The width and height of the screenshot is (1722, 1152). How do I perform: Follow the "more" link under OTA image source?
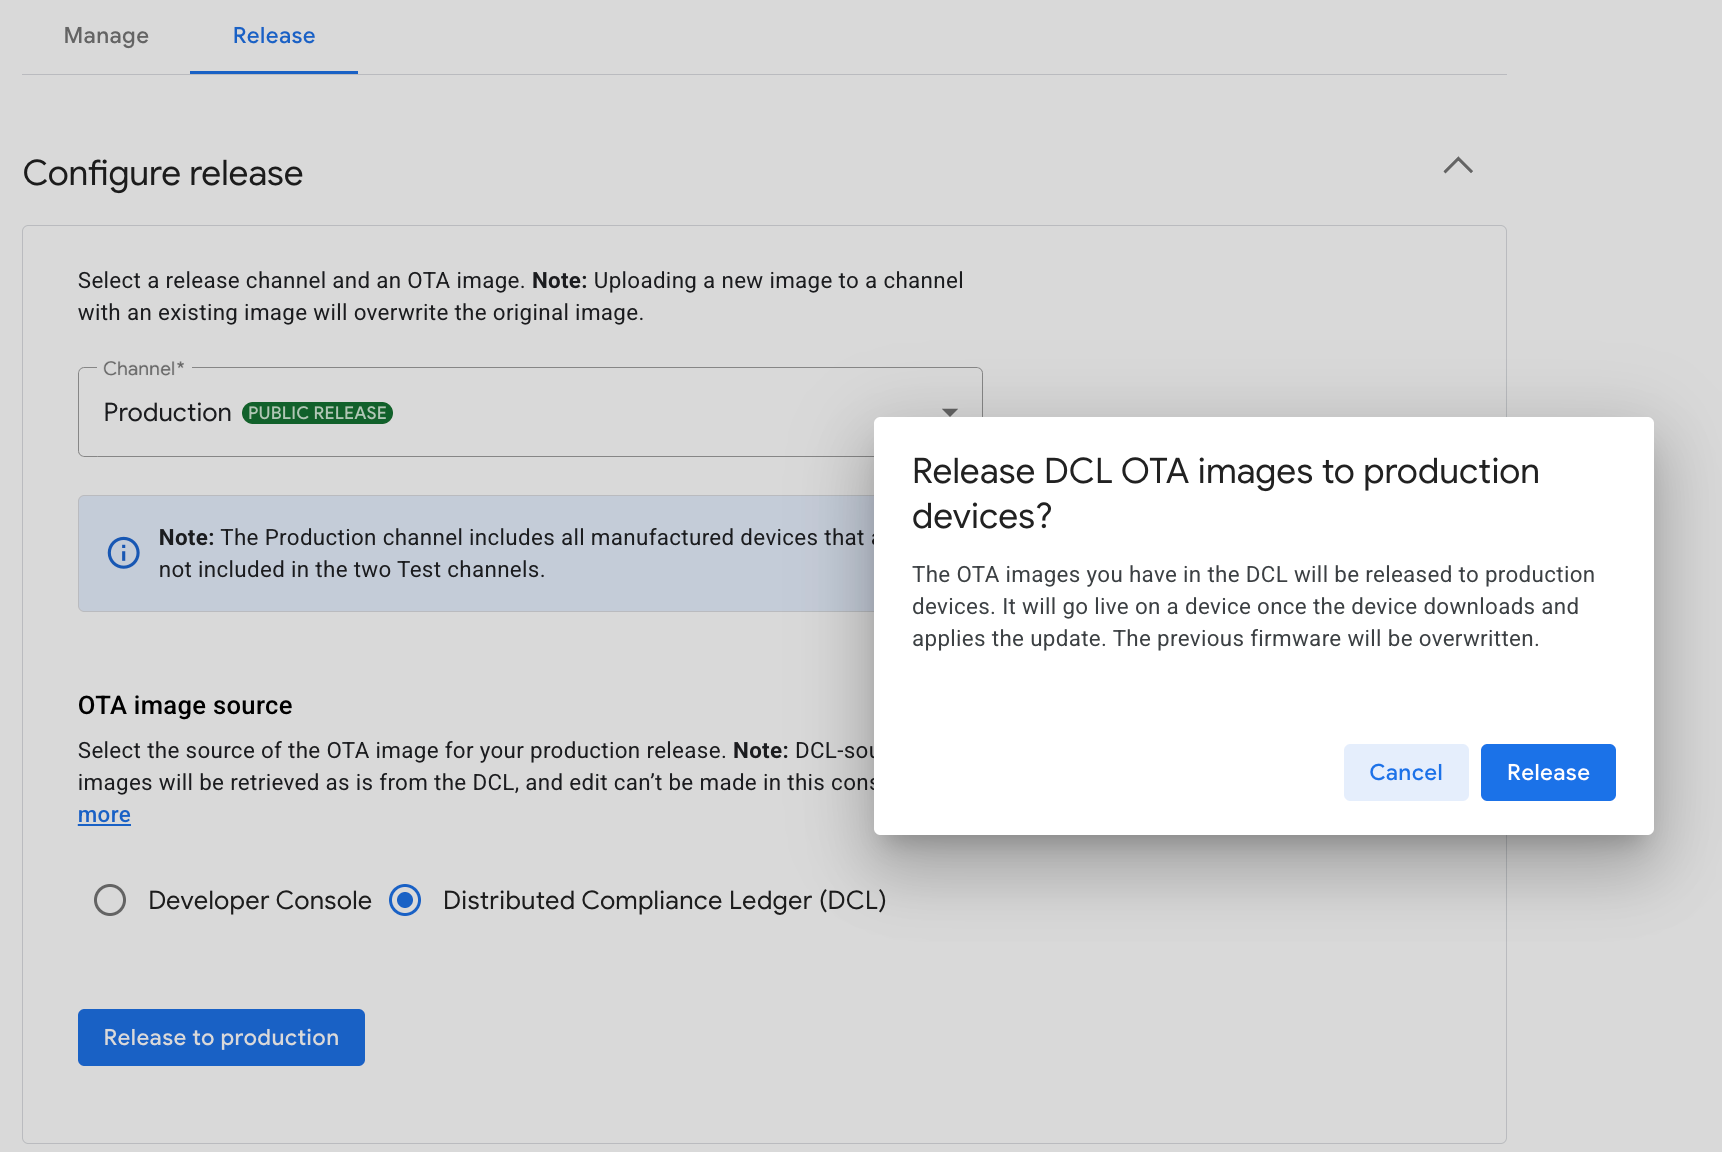[x=104, y=815]
